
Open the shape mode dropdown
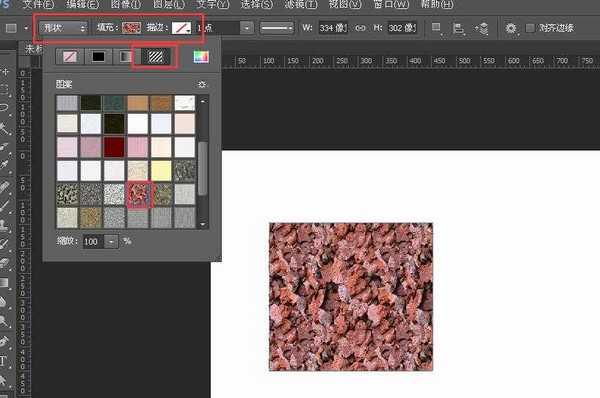[x=63, y=28]
